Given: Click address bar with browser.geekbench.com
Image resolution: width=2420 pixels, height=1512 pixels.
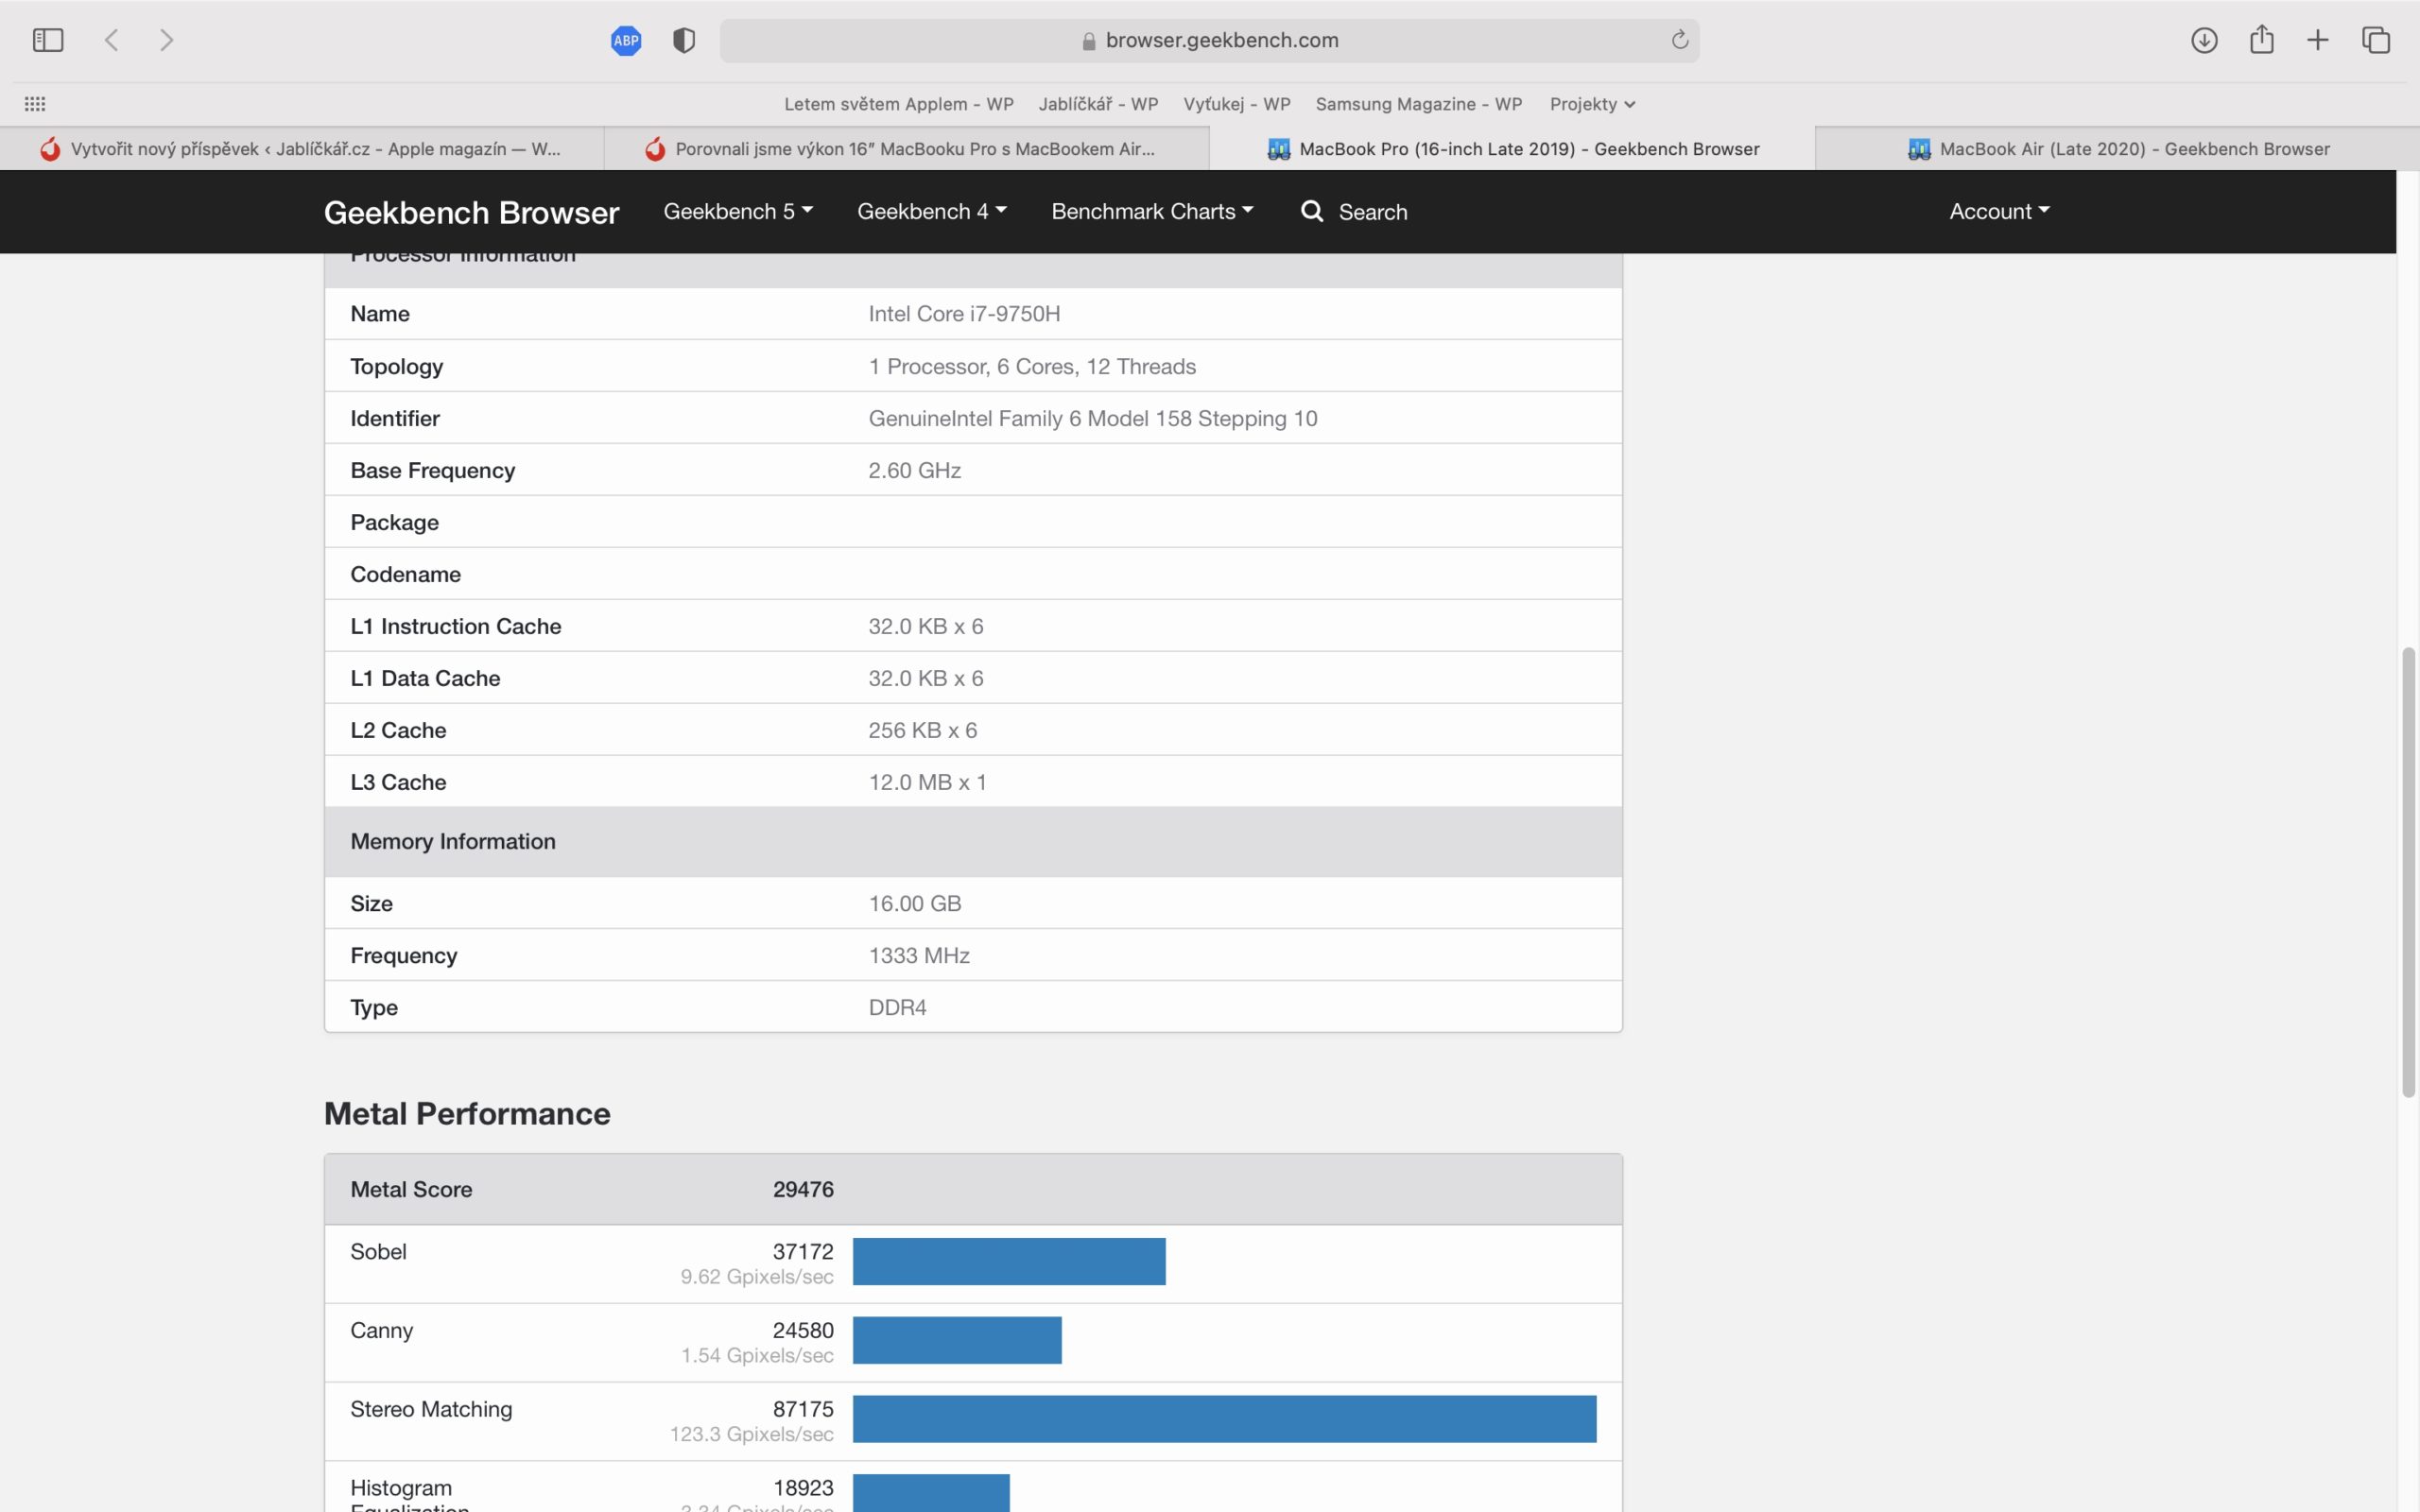Looking at the screenshot, I should tap(1209, 41).
